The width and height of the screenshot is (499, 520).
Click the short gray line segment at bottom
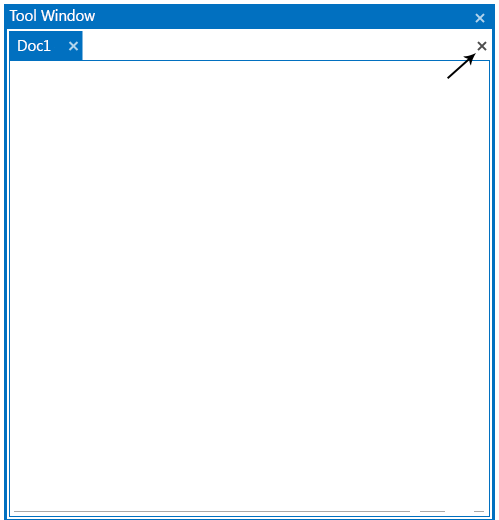coord(432,511)
